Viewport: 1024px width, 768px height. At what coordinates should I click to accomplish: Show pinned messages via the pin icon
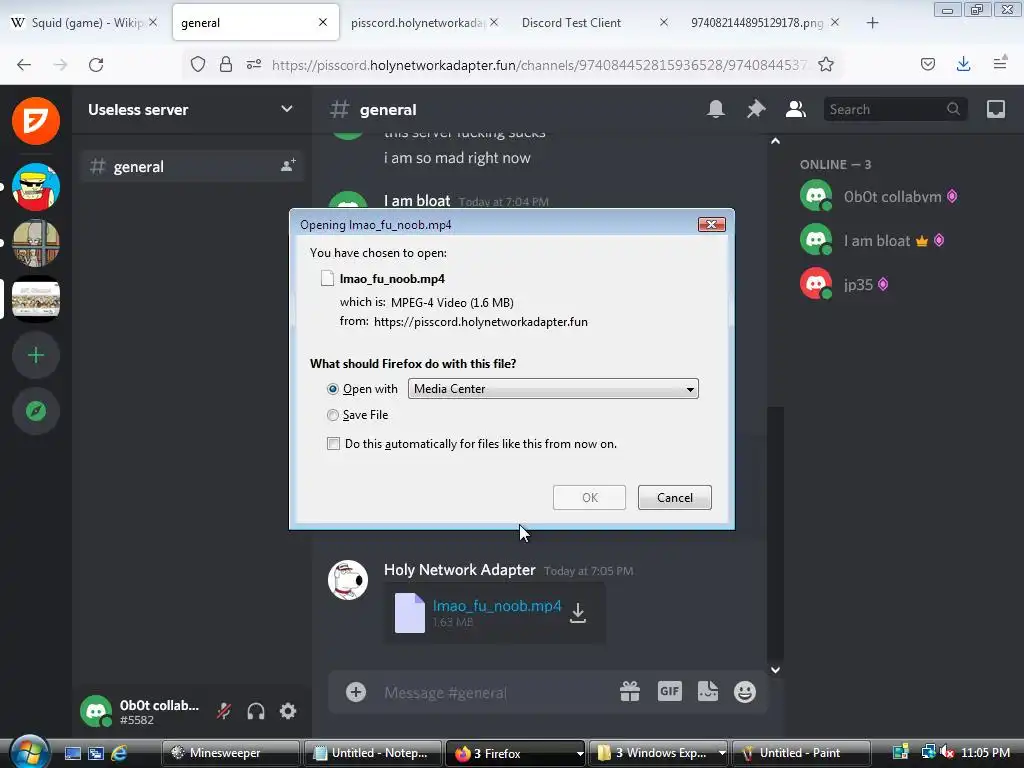coord(756,109)
